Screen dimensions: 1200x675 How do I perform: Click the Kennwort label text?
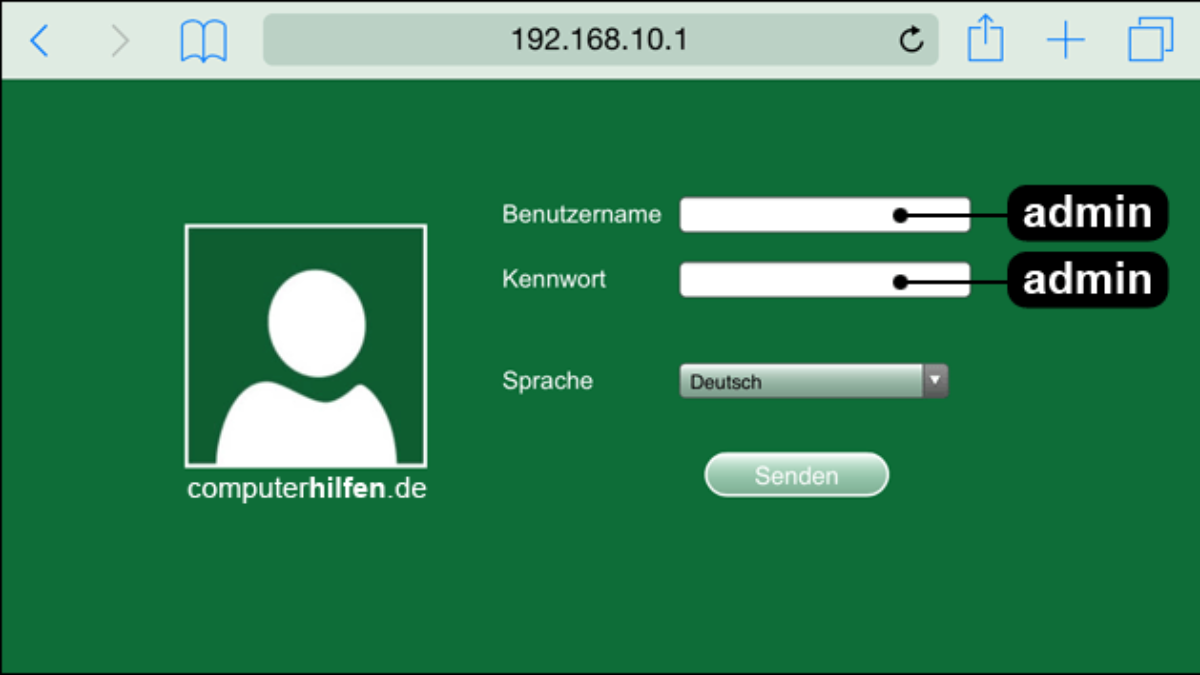[554, 279]
